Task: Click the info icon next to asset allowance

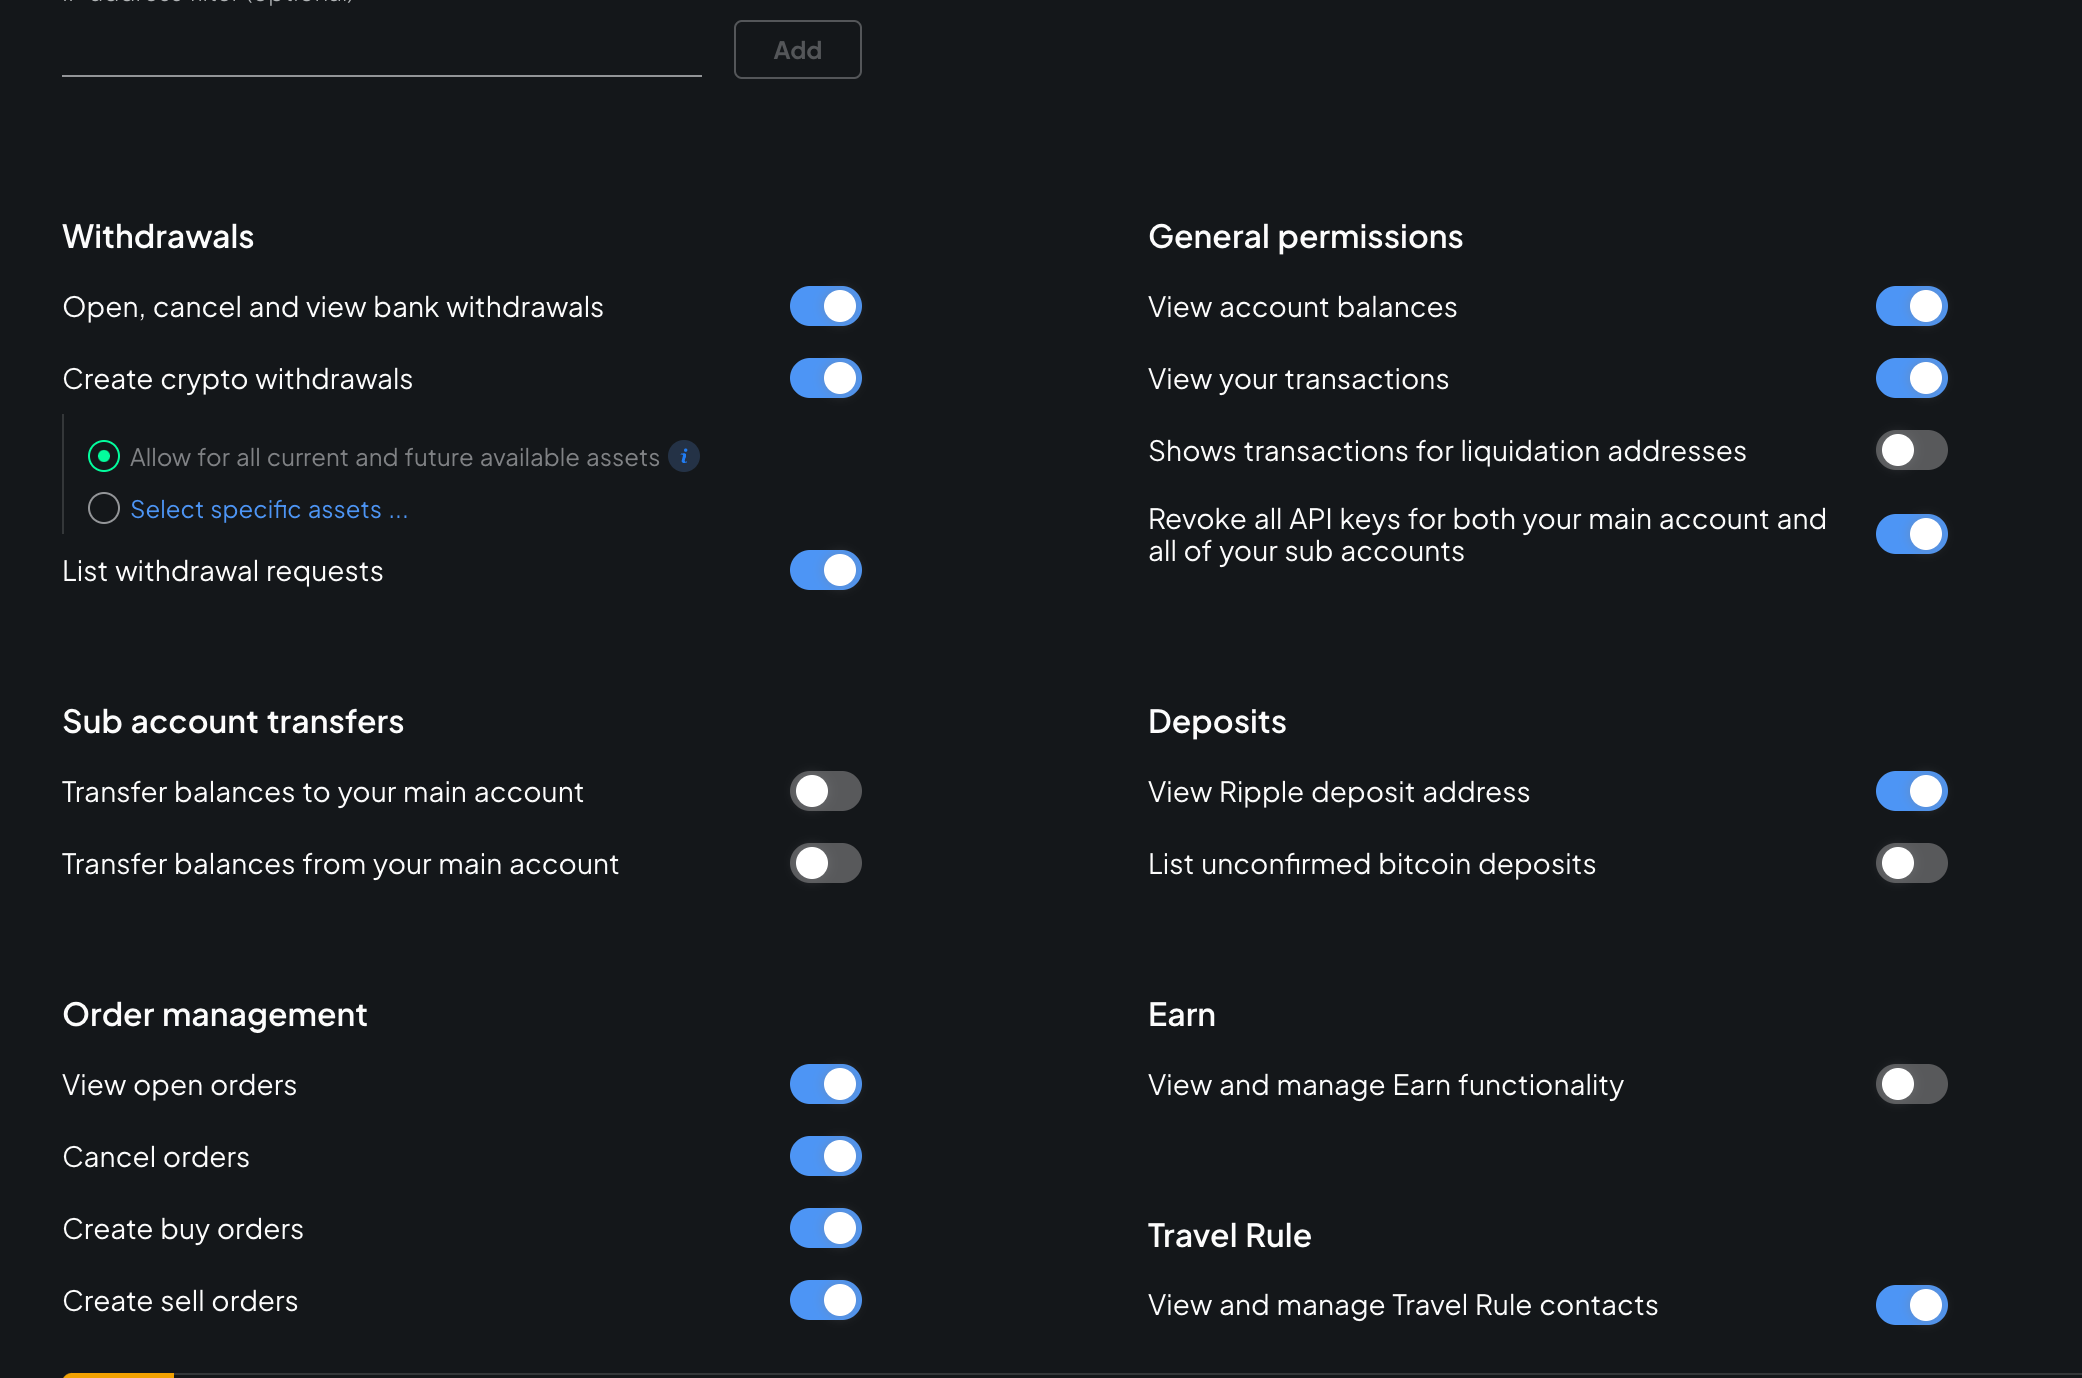Action: pyautogui.click(x=684, y=456)
